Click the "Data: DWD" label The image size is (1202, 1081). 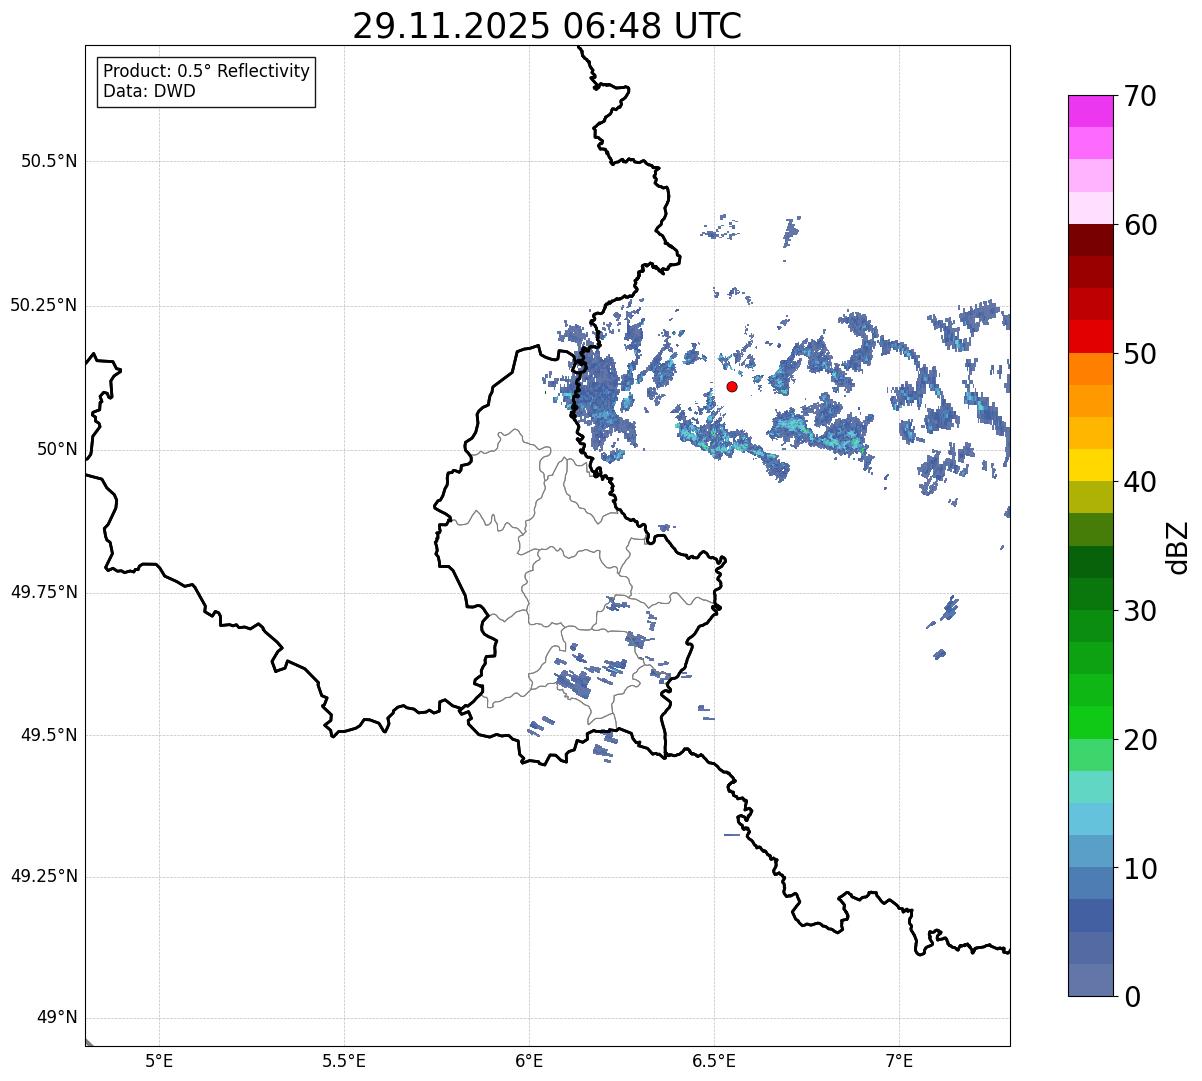(x=149, y=91)
